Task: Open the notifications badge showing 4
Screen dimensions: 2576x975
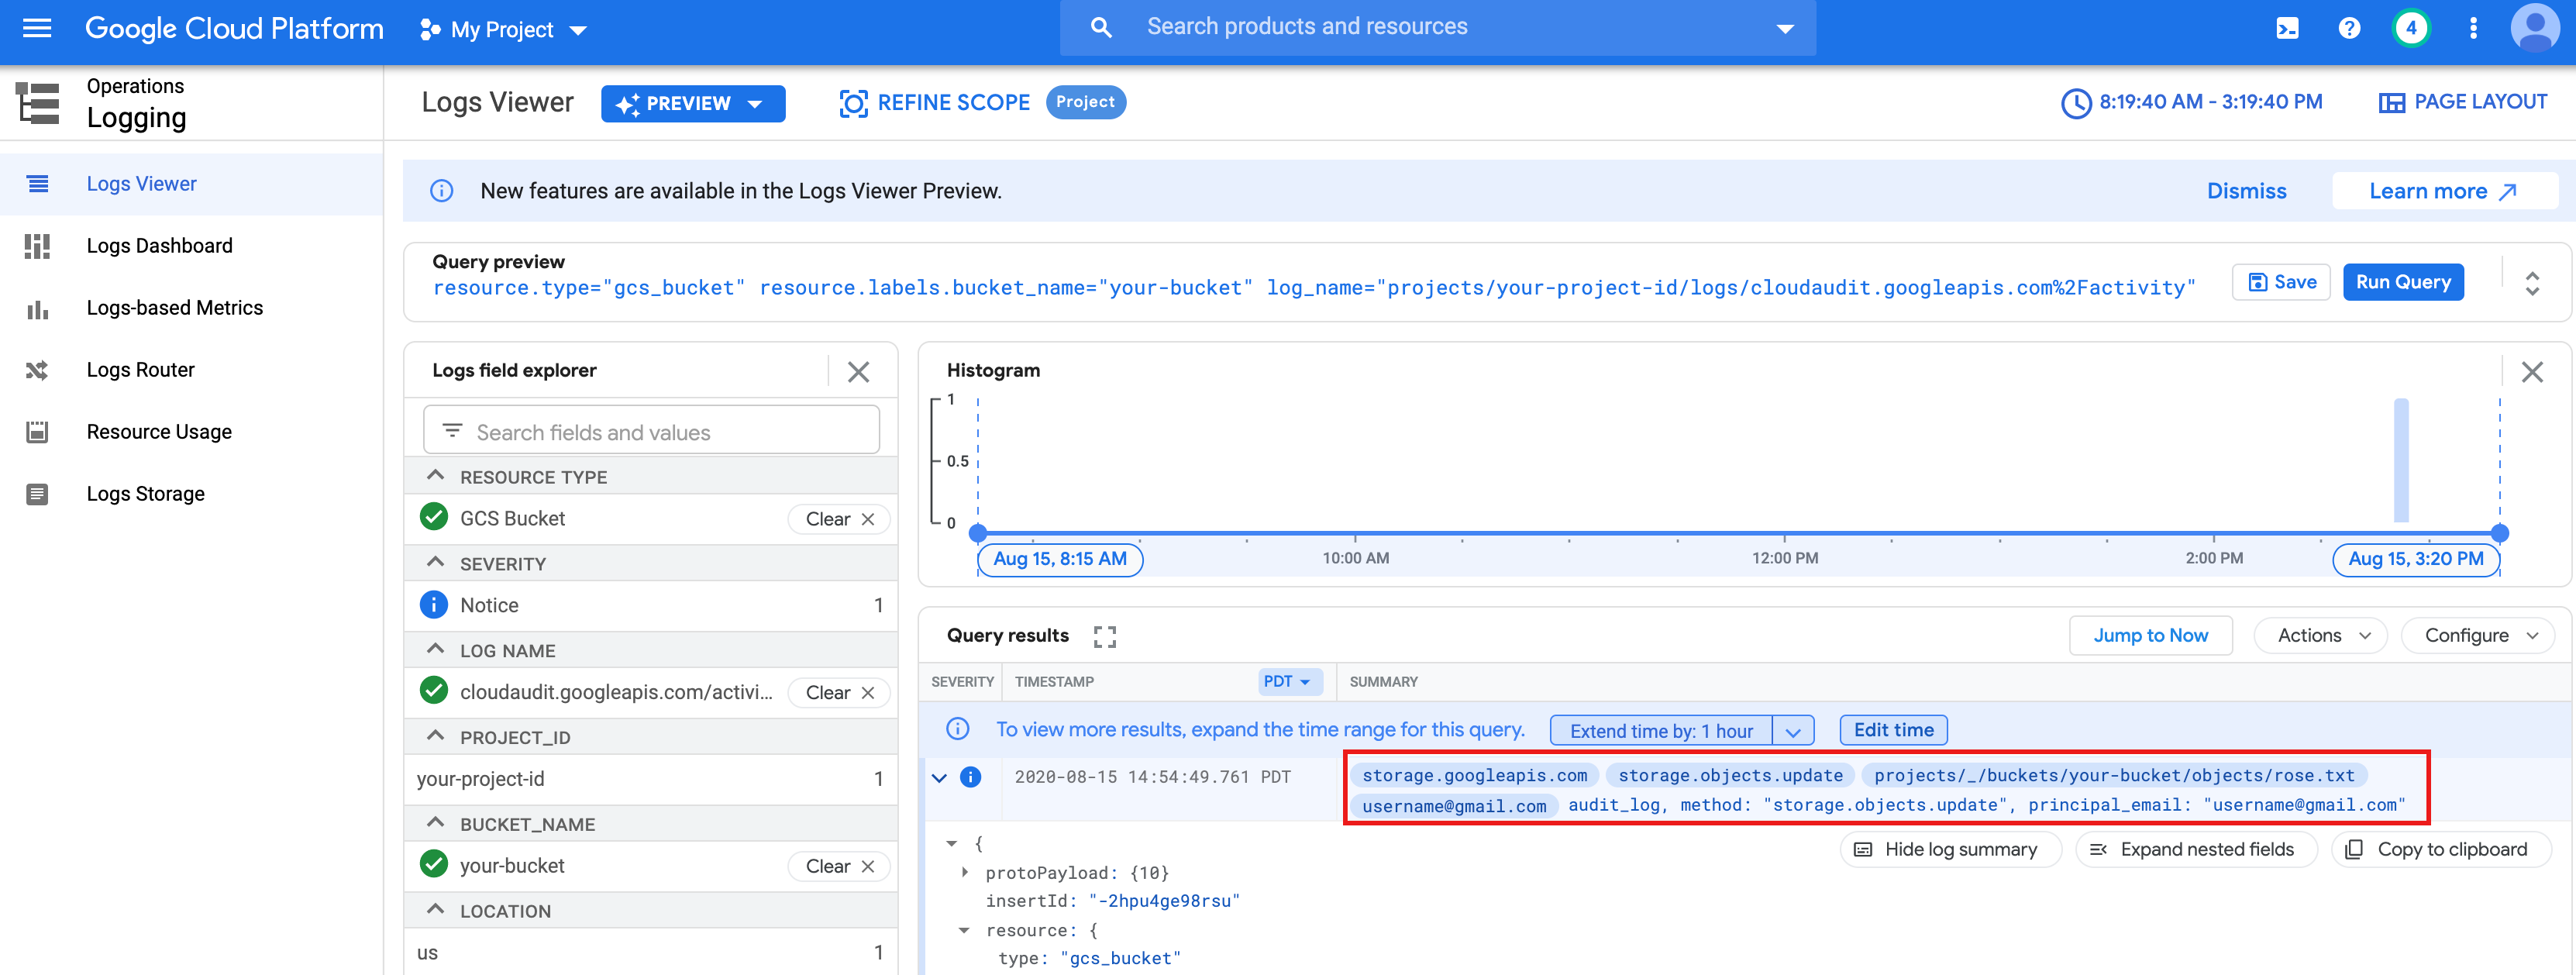Action: 2411,29
